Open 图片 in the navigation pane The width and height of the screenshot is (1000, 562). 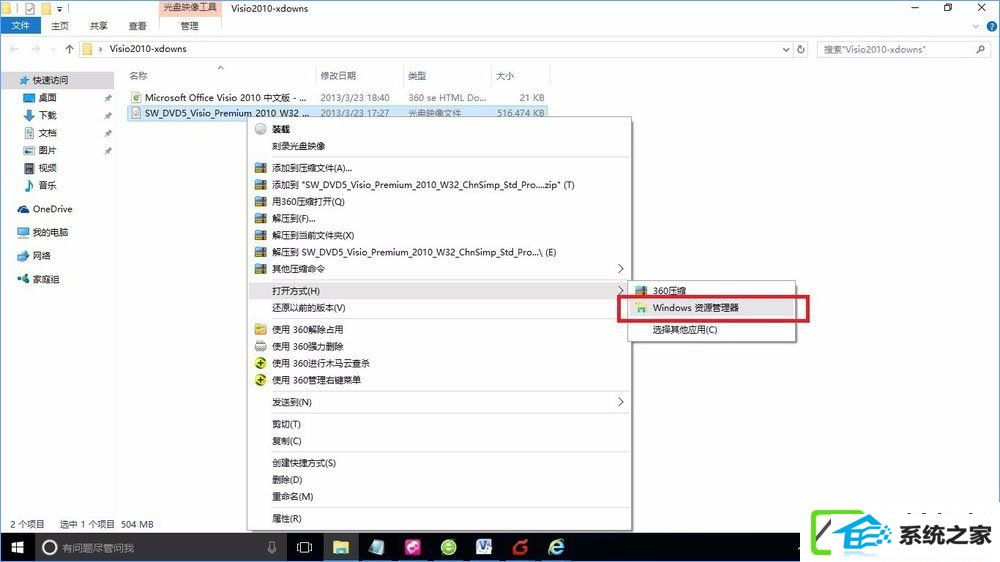tap(47, 150)
